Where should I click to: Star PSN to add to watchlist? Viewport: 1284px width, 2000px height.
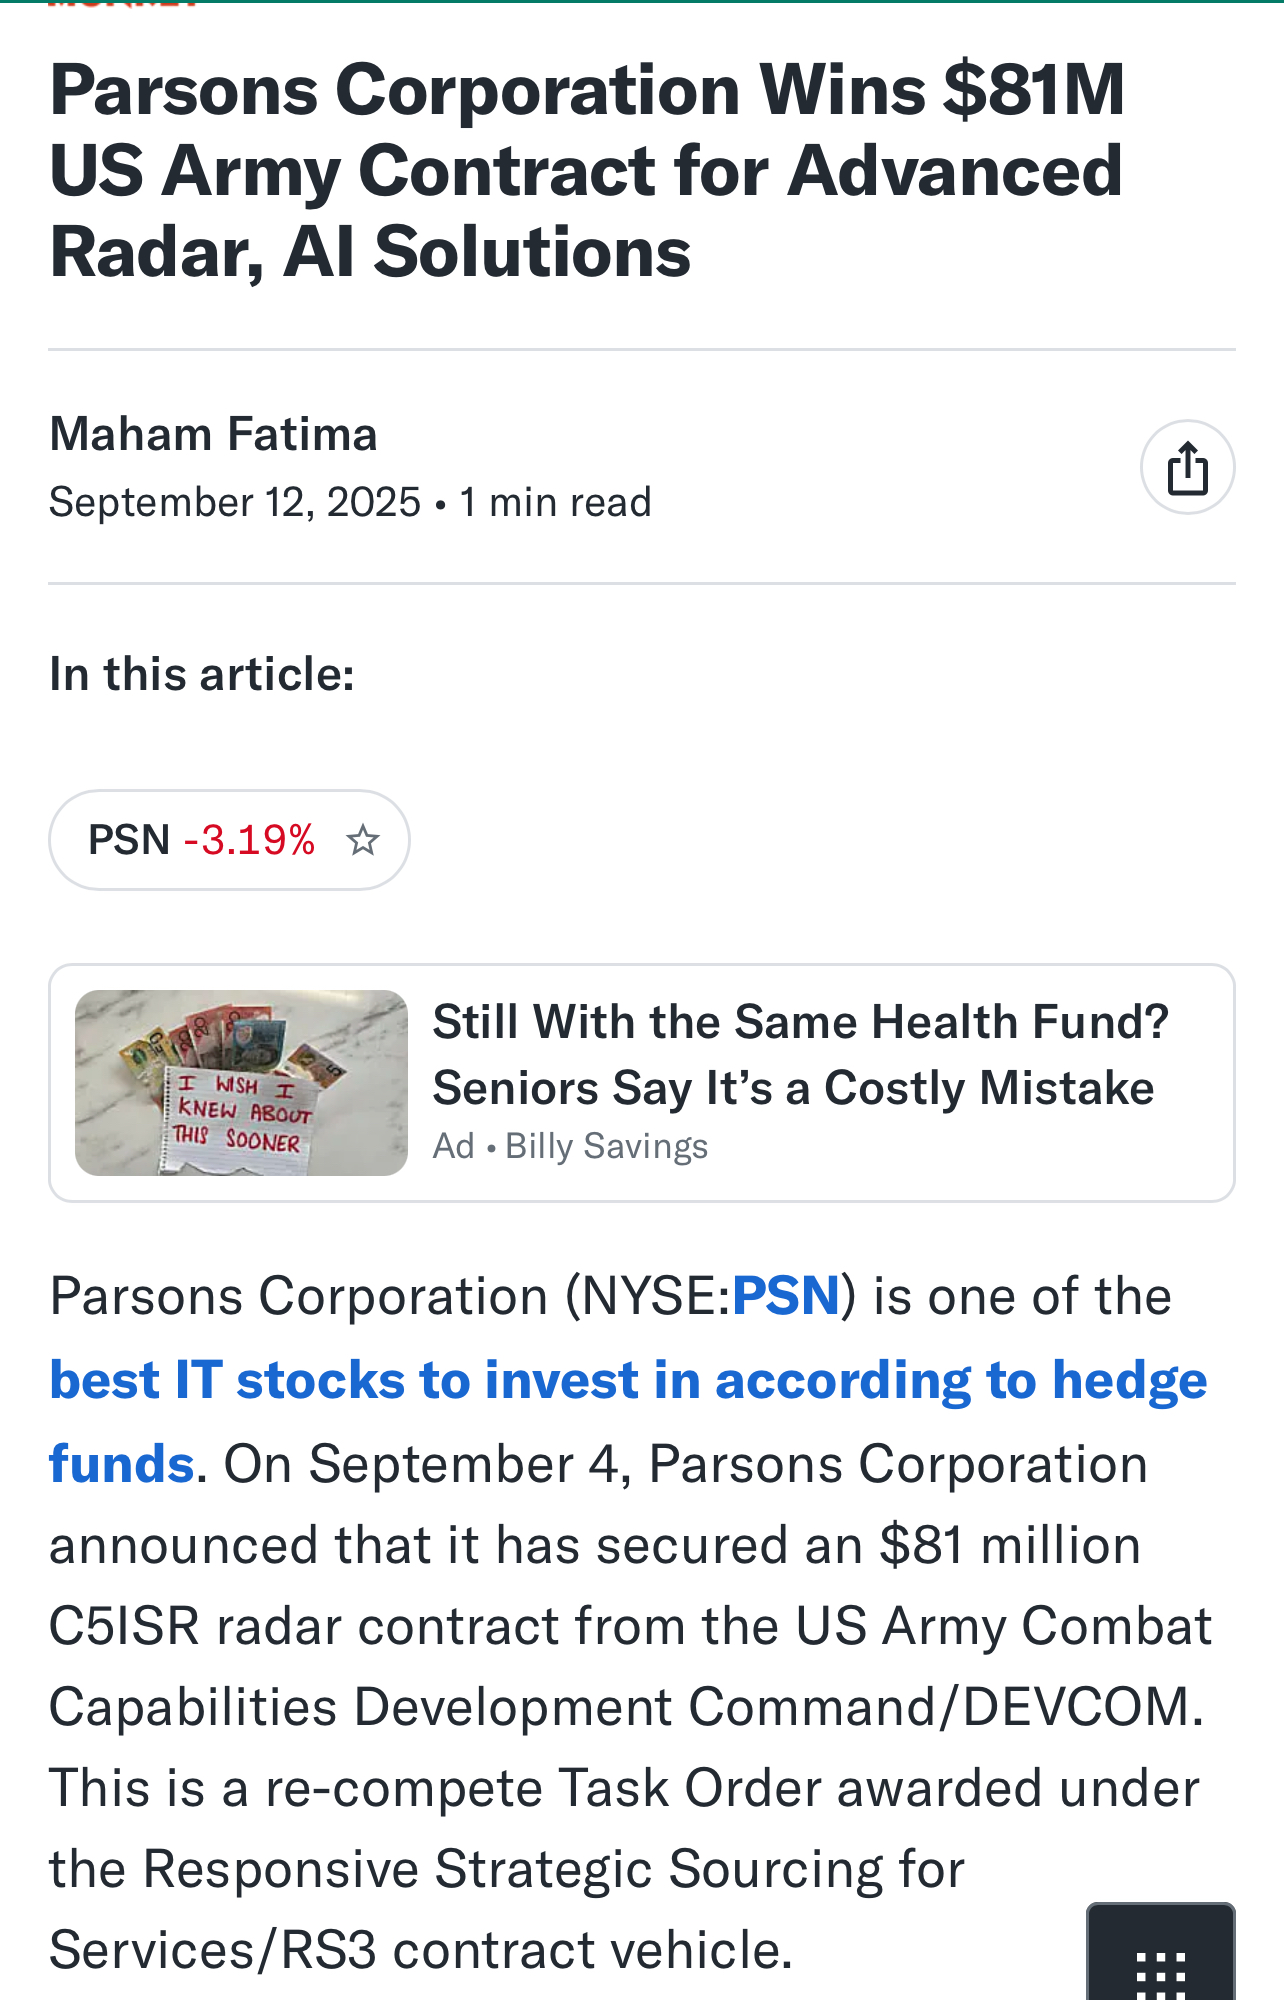pyautogui.click(x=362, y=840)
